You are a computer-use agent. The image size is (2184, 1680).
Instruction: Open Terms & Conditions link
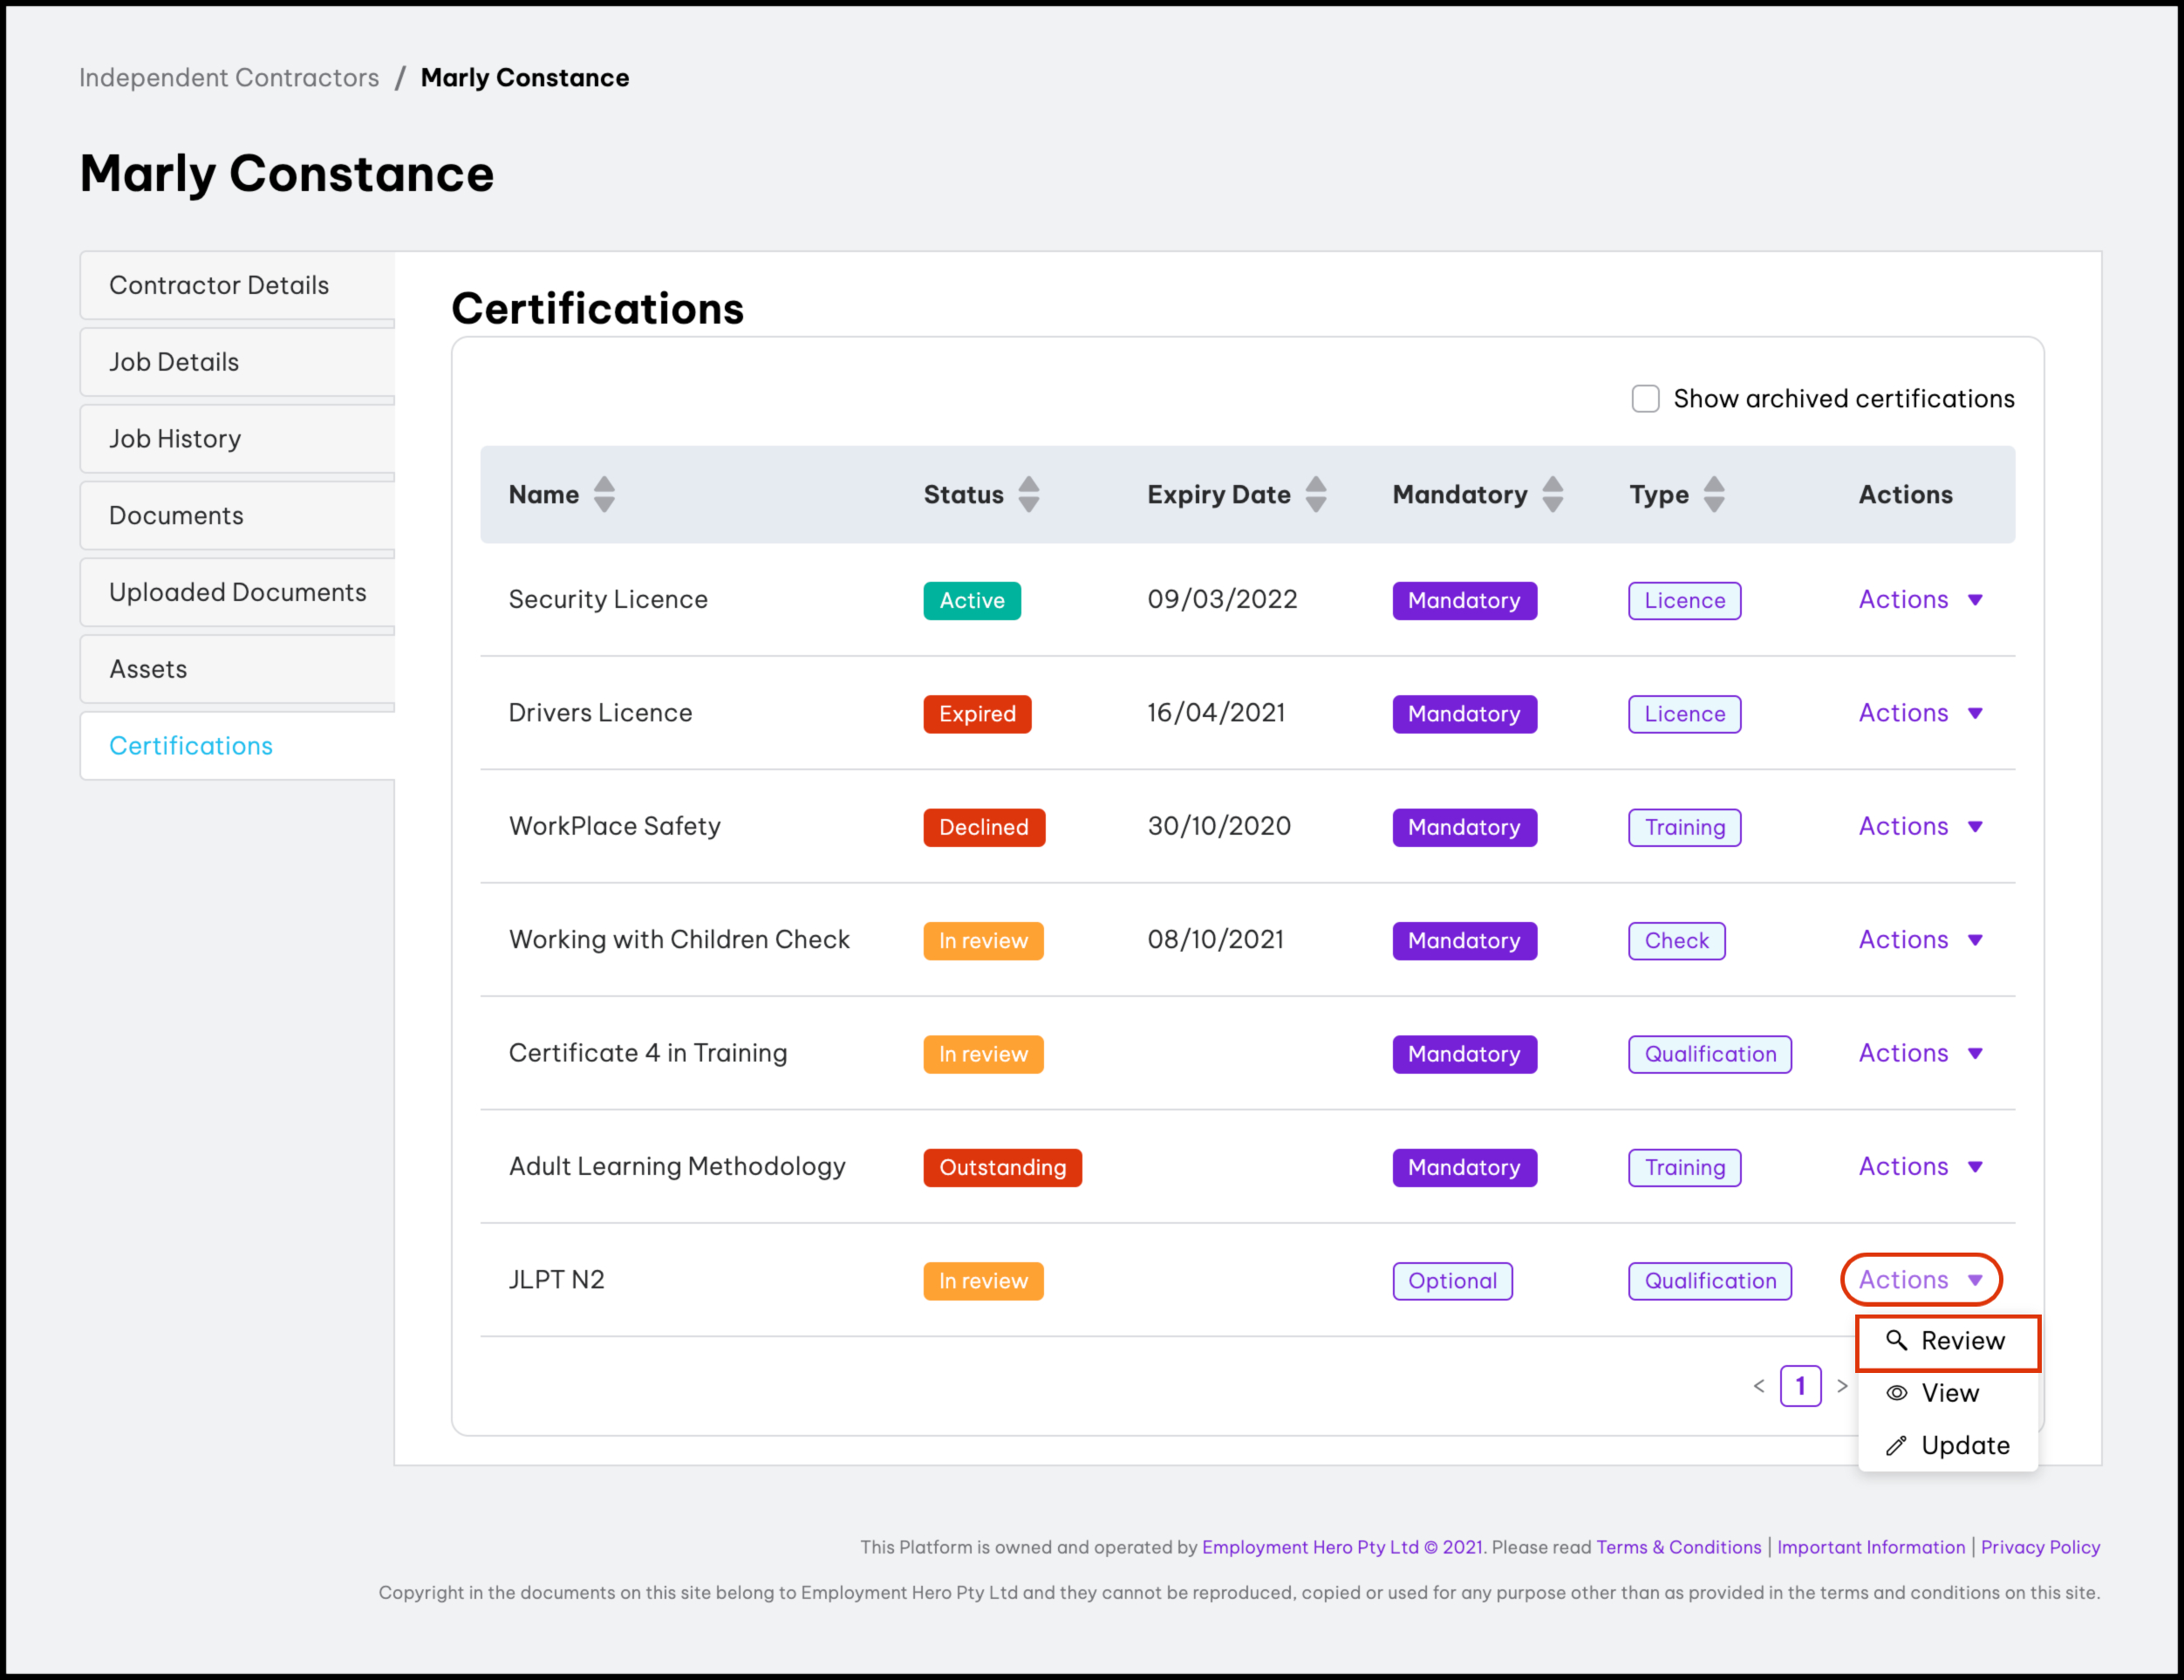(1678, 1547)
